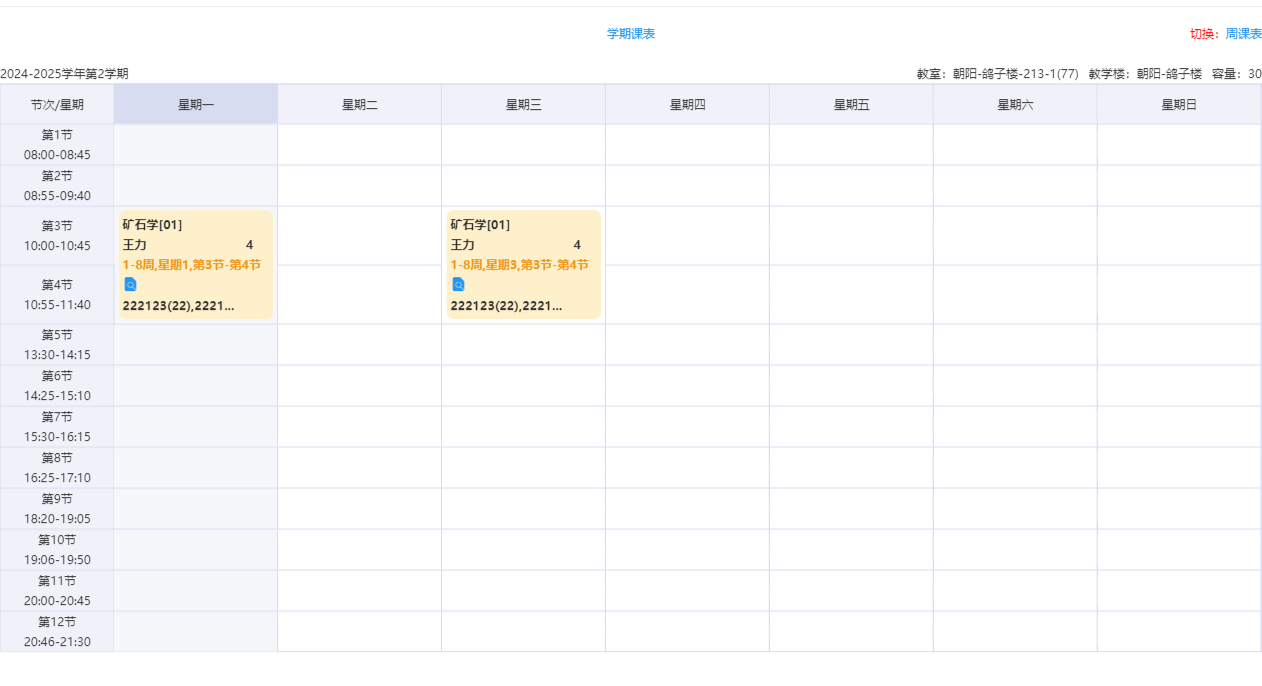This screenshot has height=686, width=1262.
Task: Click the 节次/星期 corner header cell
Action: click(57, 105)
